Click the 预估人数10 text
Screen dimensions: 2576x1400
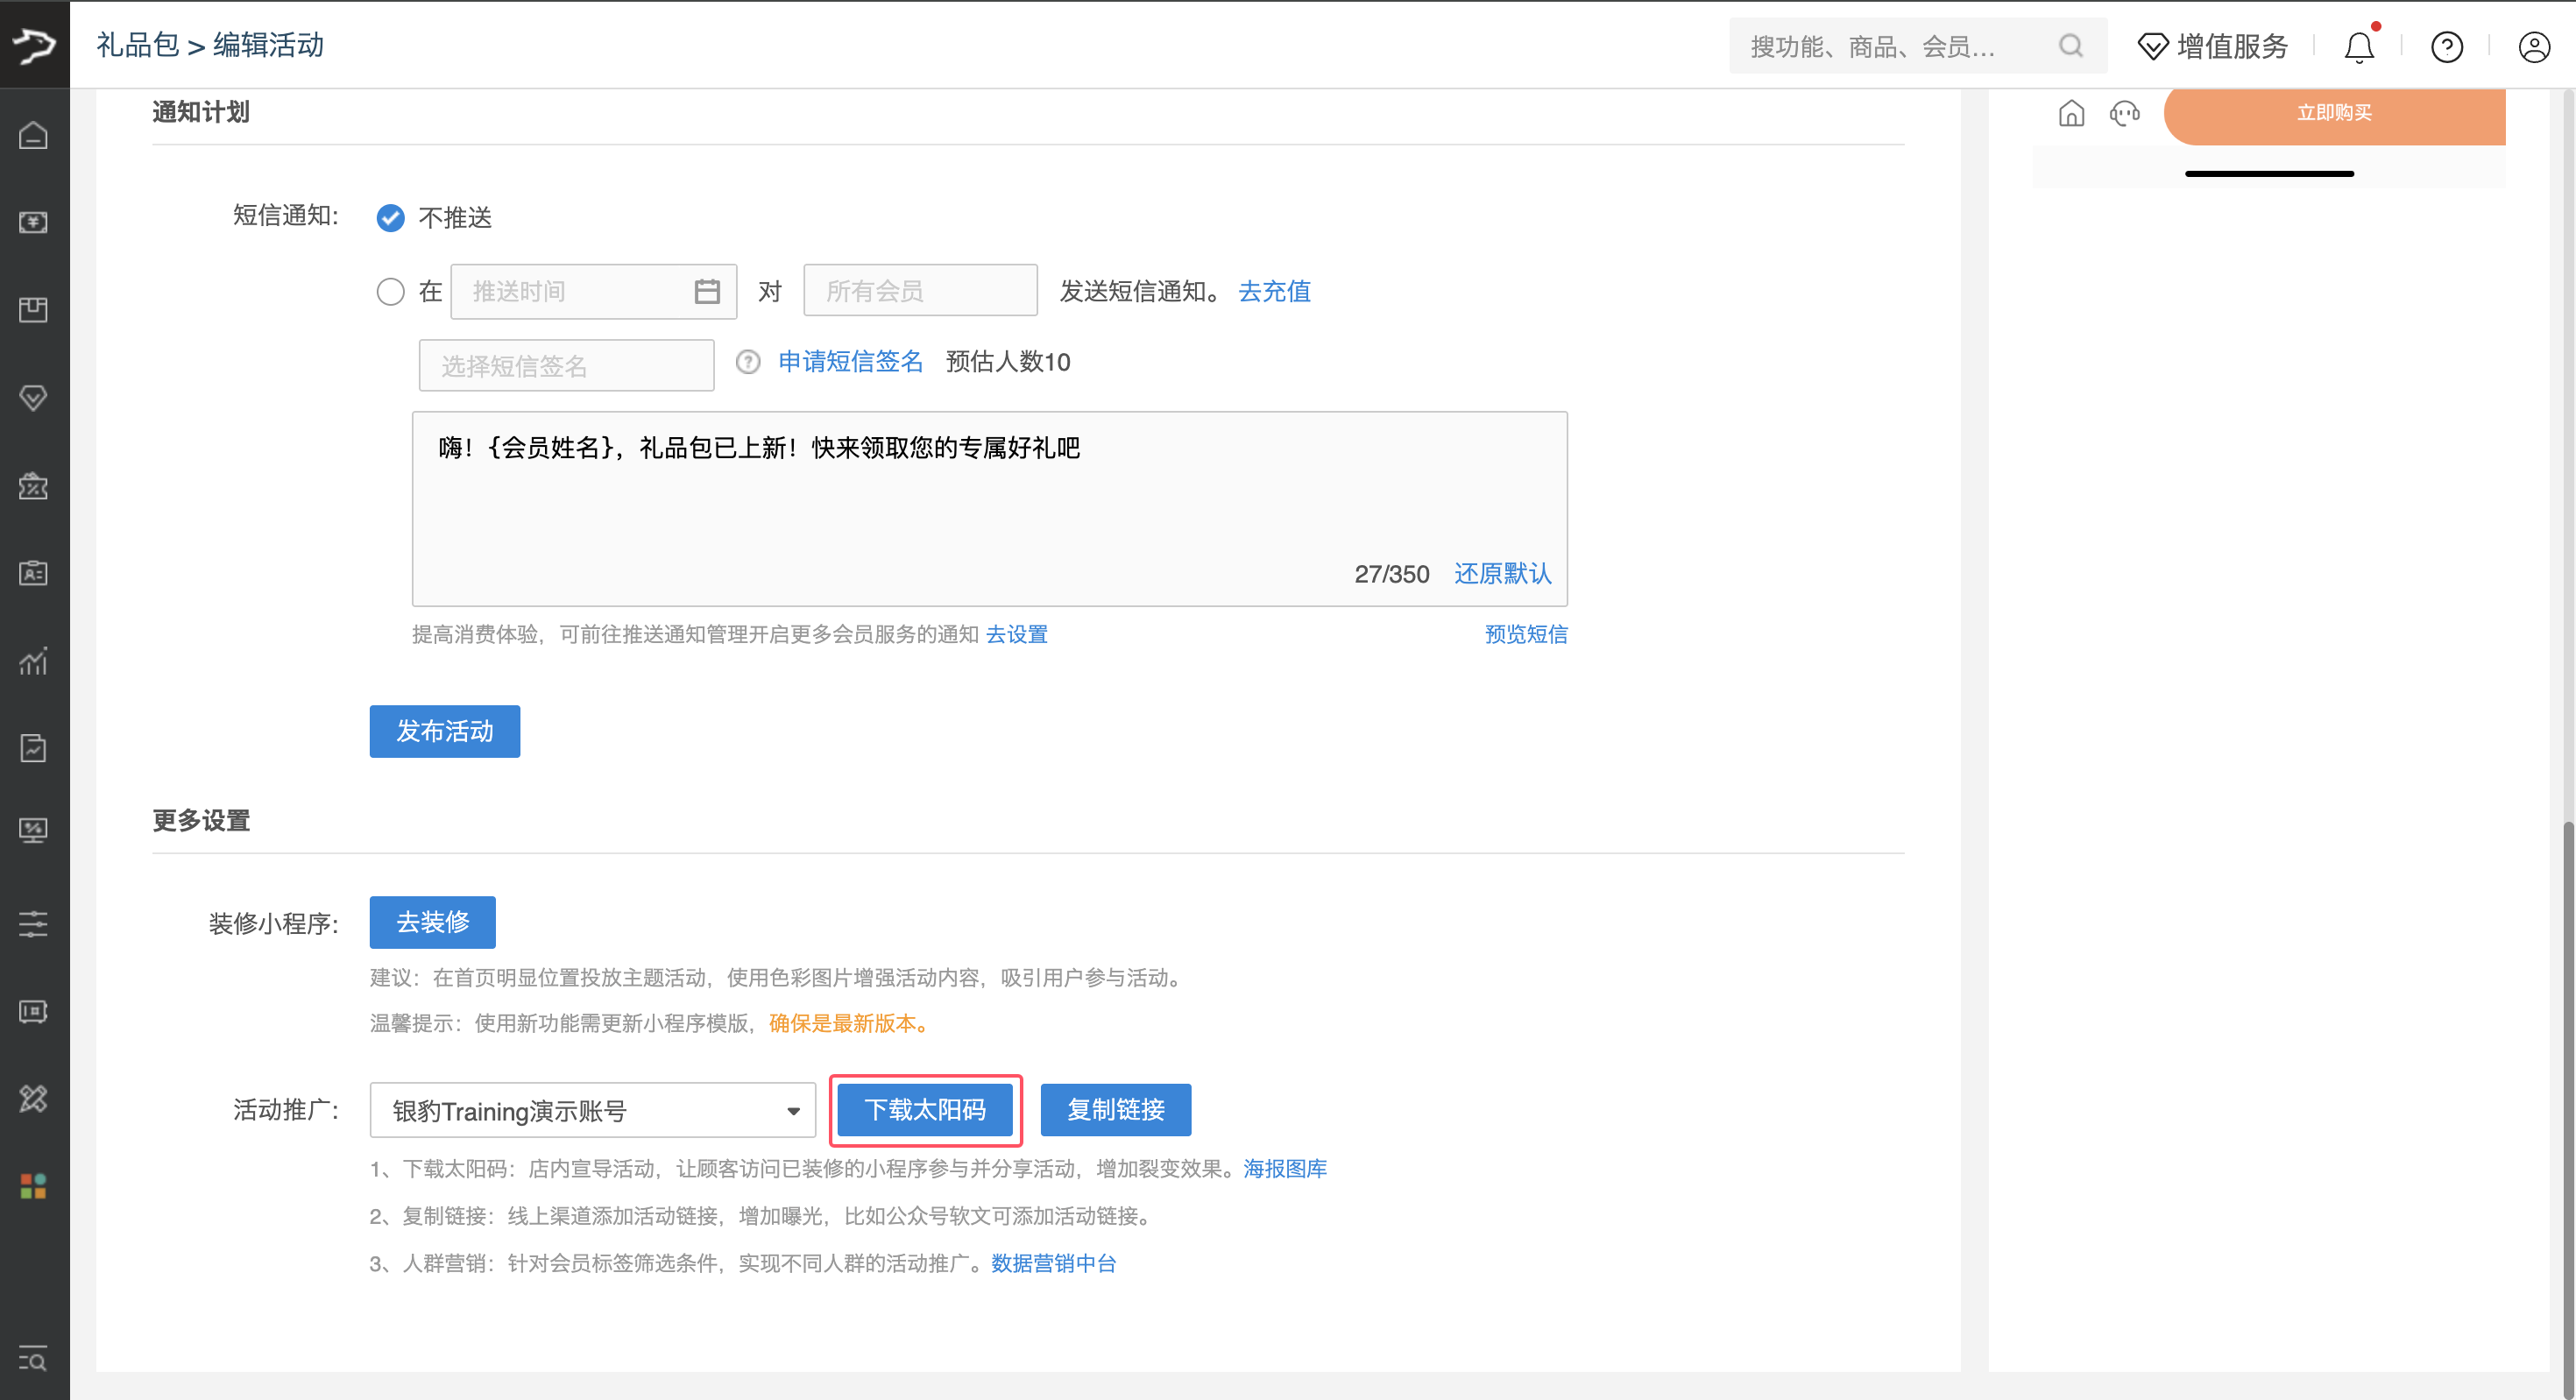[1008, 362]
